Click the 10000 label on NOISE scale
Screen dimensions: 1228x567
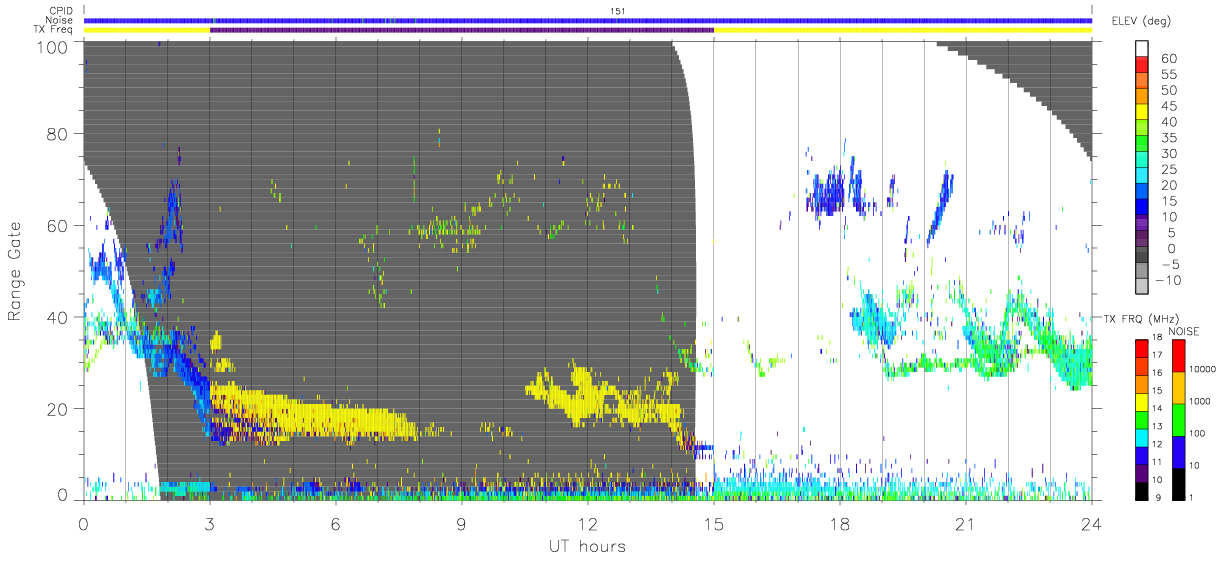pyautogui.click(x=1203, y=369)
